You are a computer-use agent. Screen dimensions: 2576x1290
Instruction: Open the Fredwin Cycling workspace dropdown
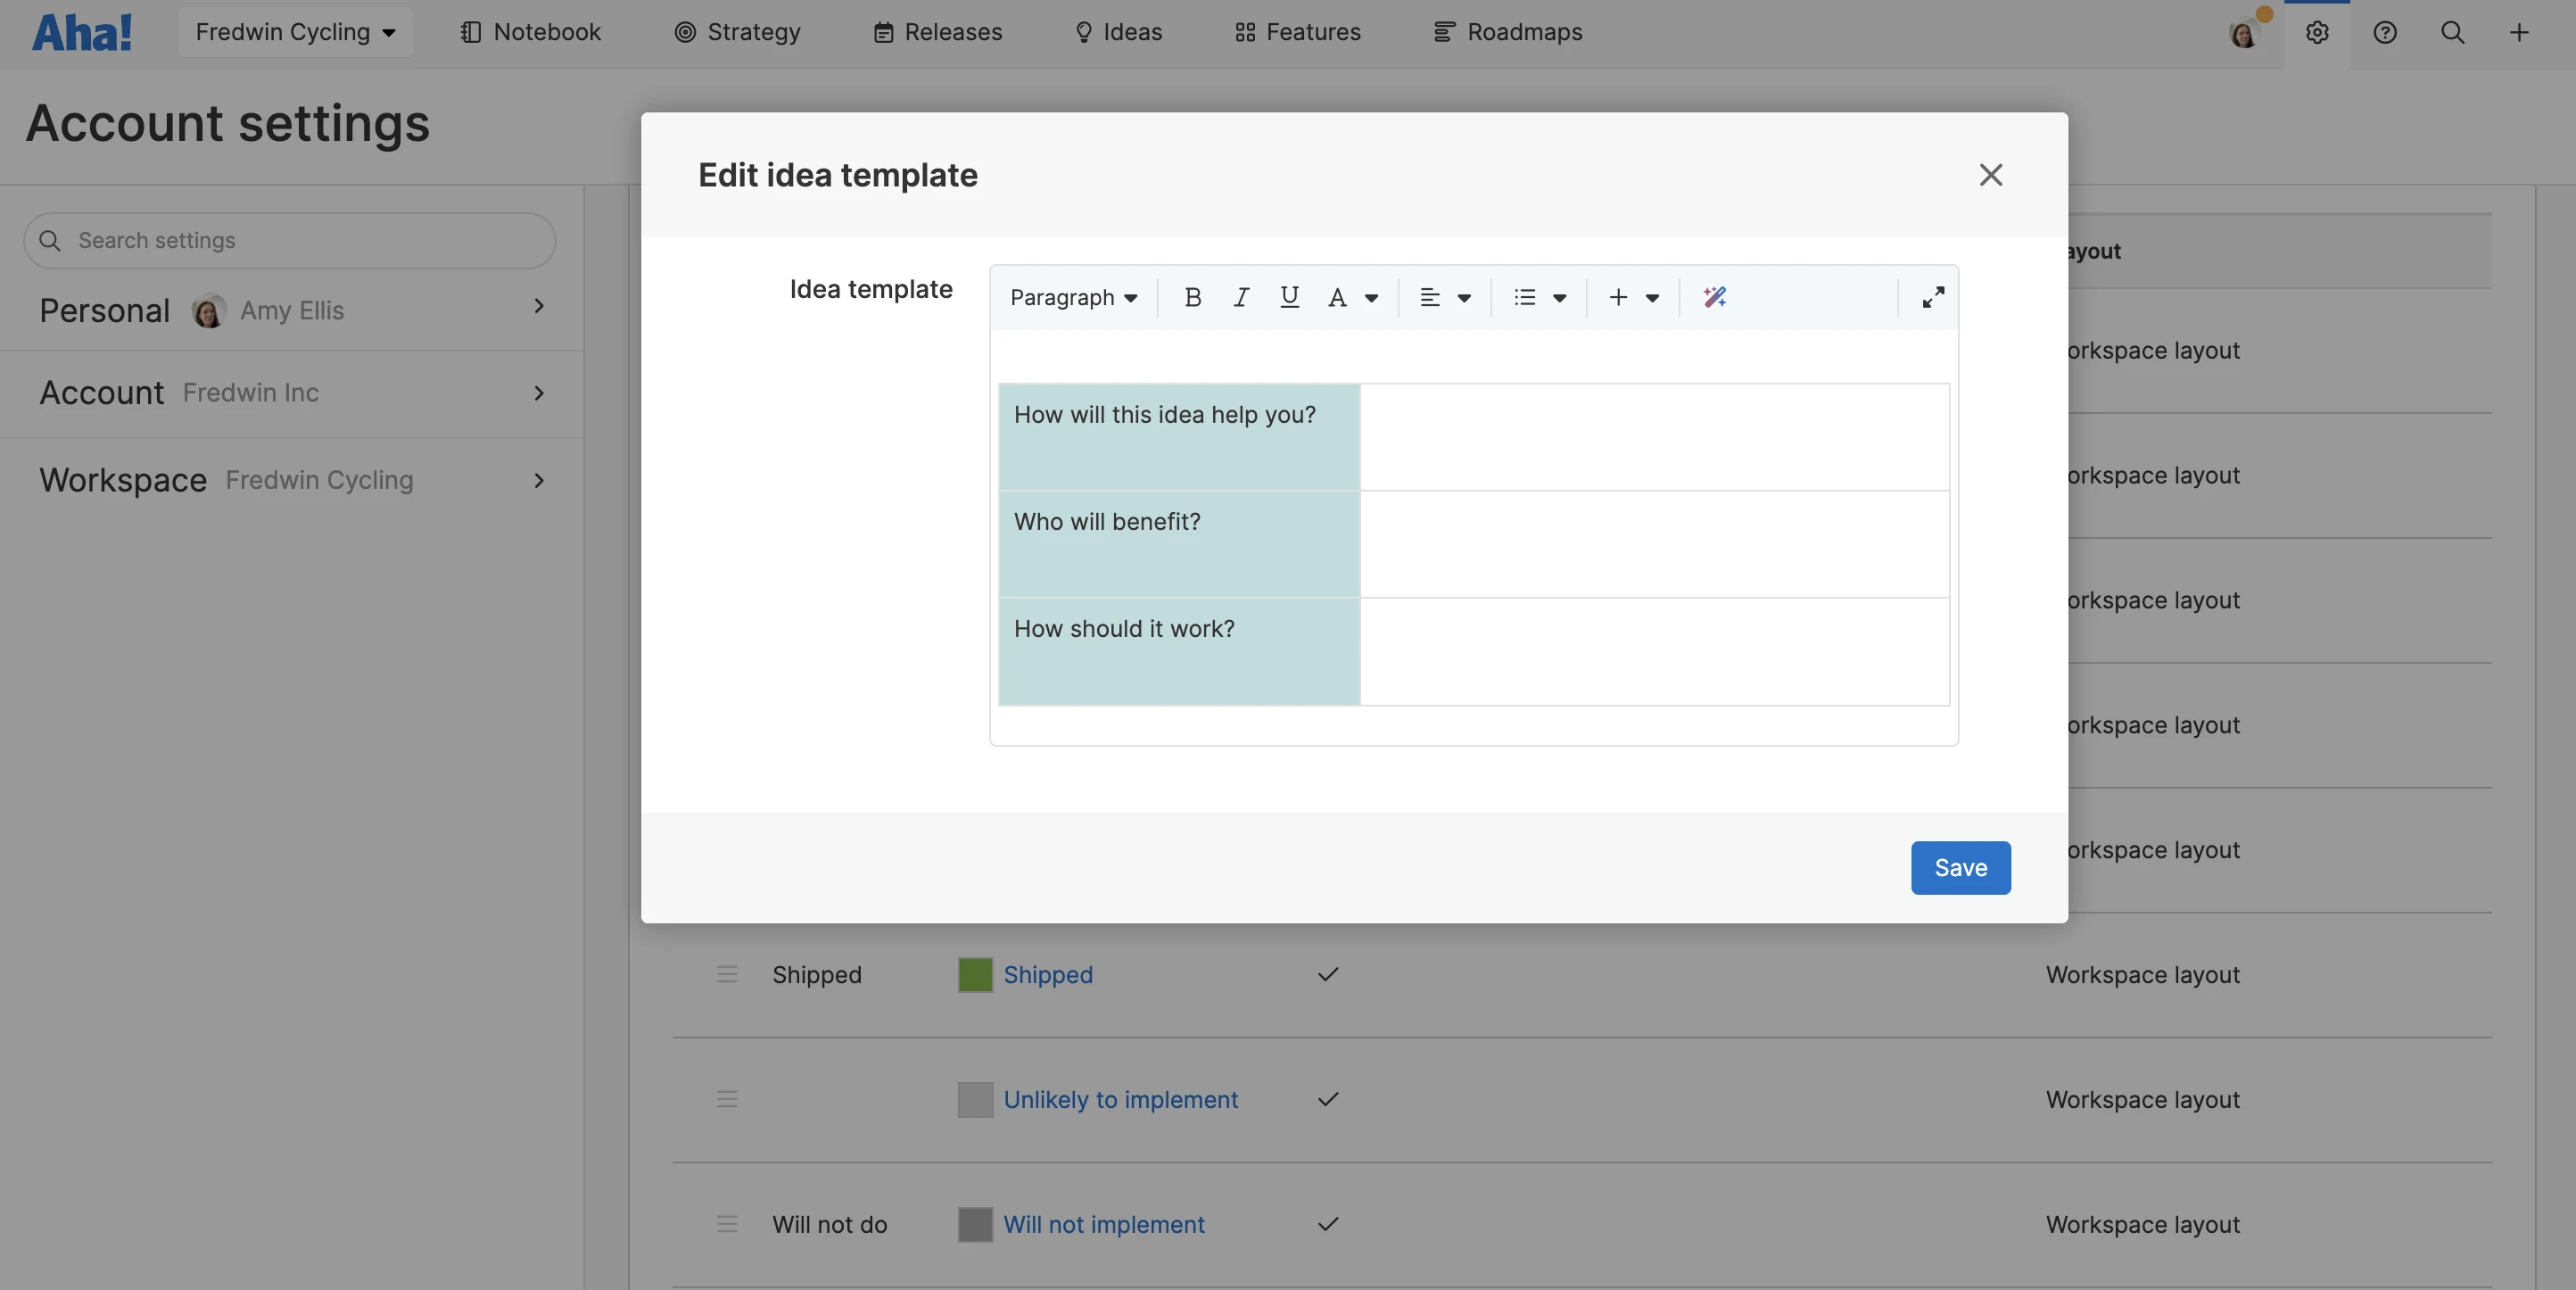pyautogui.click(x=295, y=32)
